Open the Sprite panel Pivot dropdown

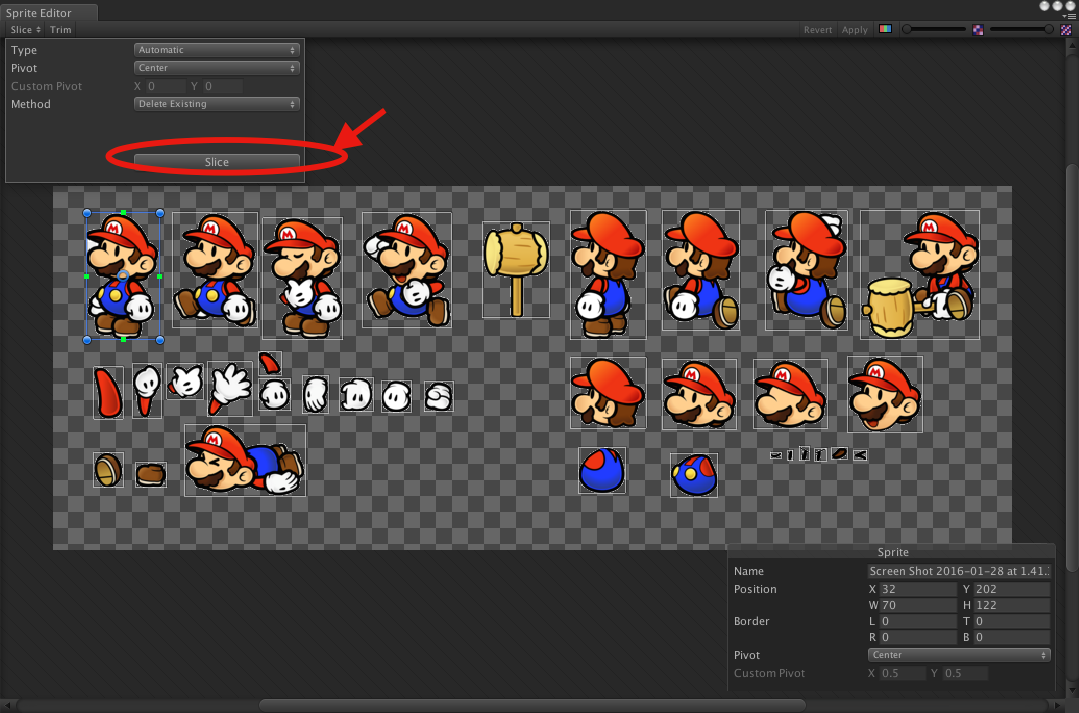(959, 655)
